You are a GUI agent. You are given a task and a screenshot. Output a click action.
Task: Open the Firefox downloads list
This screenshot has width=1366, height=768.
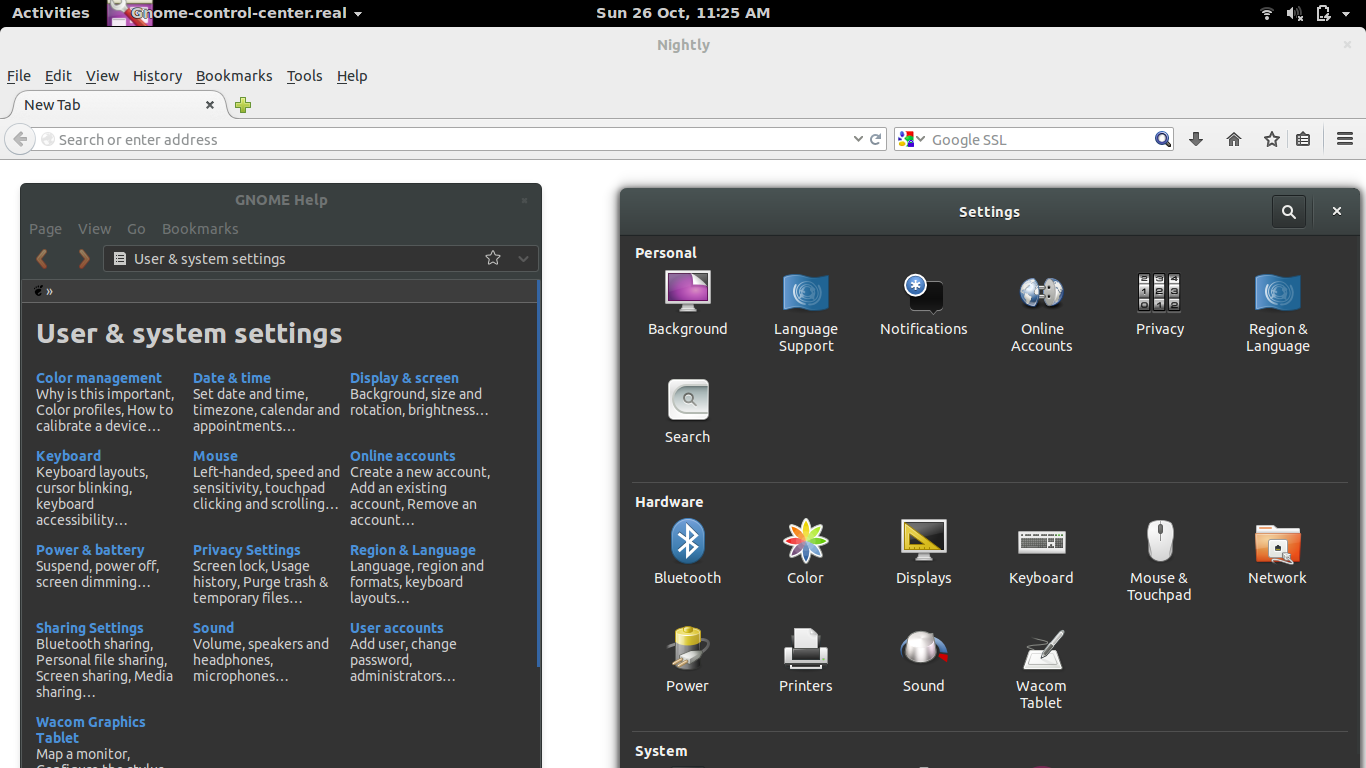tap(1196, 139)
